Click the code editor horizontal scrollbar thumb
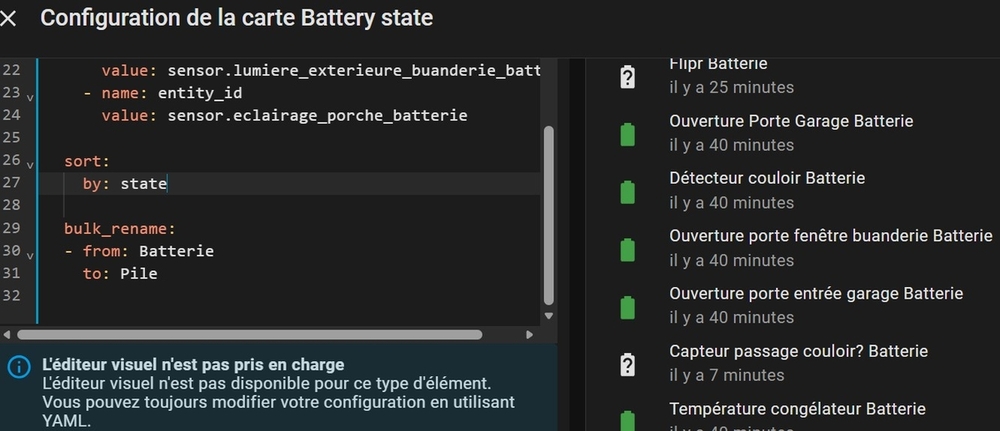Viewport: 1000px width, 431px height. 249,334
